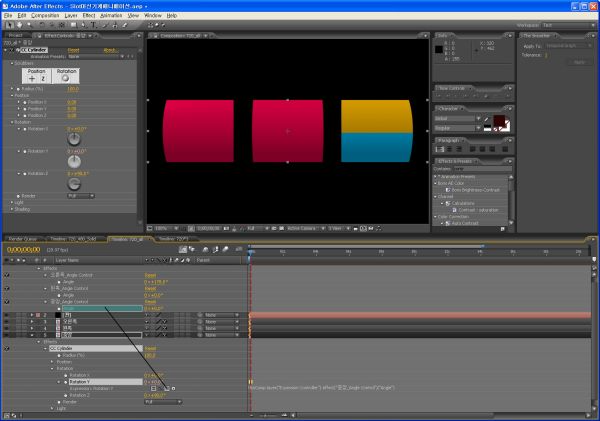This screenshot has height=421, width=600.
Task: Select the Rotation tool in toolbar
Action: tap(42, 25)
